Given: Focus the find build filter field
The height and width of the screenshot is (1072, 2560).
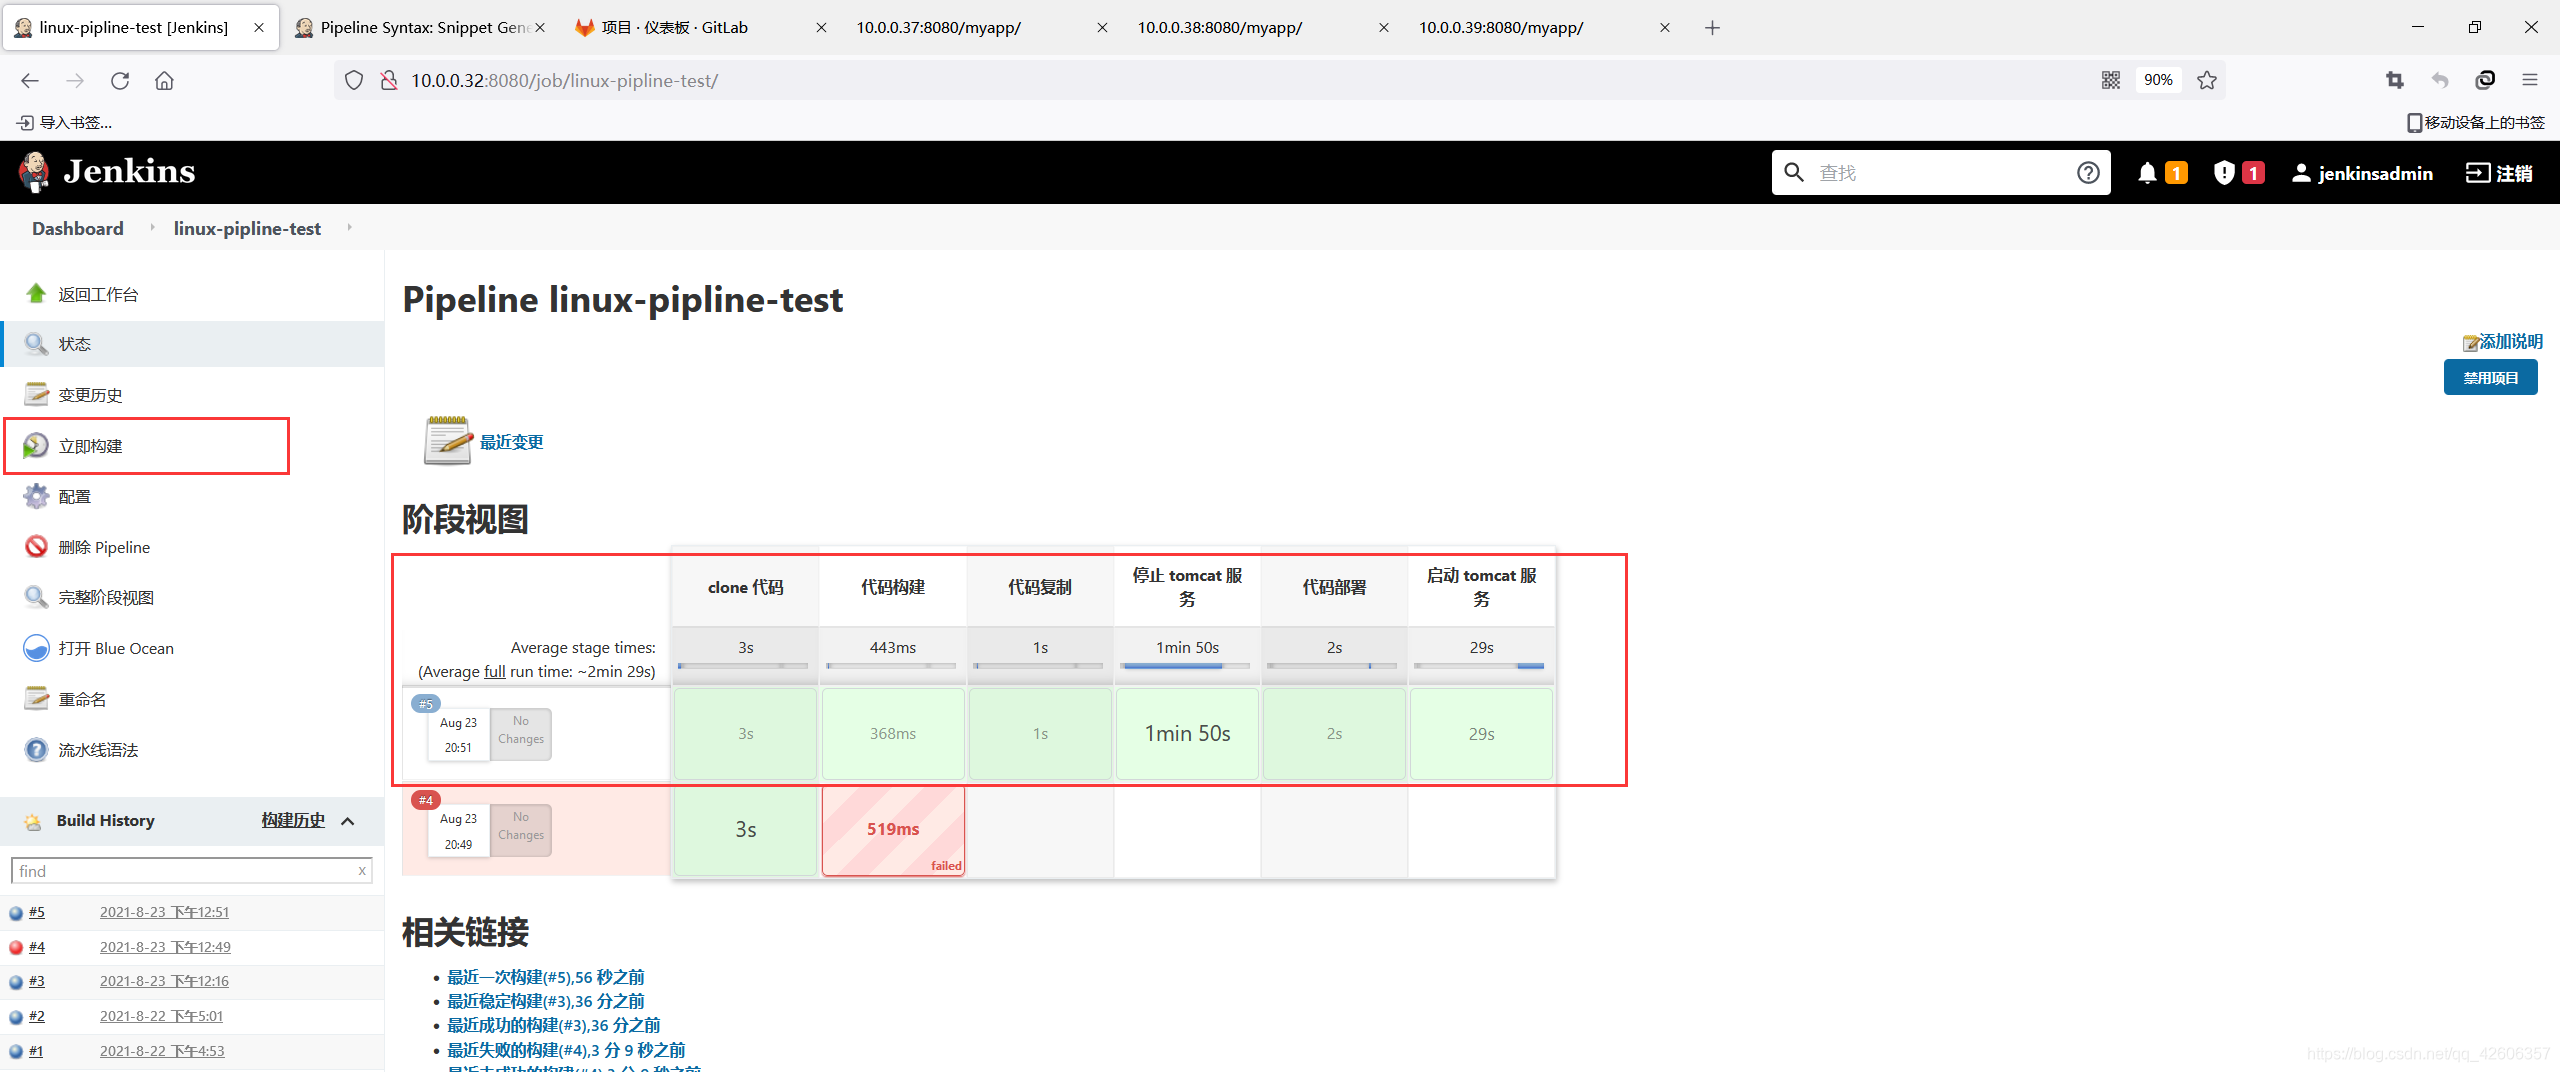Looking at the screenshot, I should coord(191,871).
